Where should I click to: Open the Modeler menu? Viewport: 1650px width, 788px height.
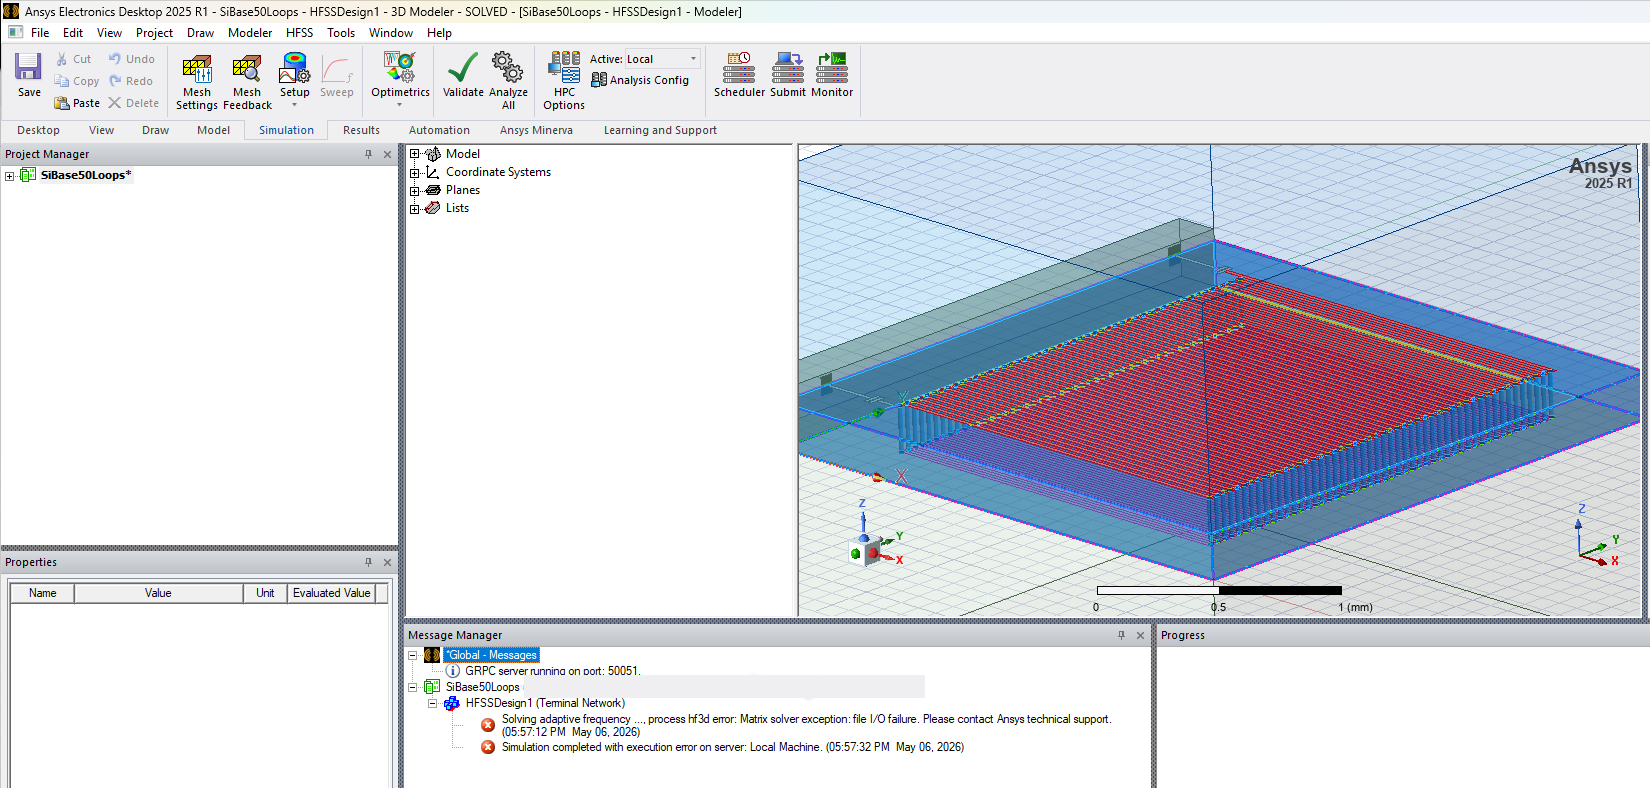(250, 33)
